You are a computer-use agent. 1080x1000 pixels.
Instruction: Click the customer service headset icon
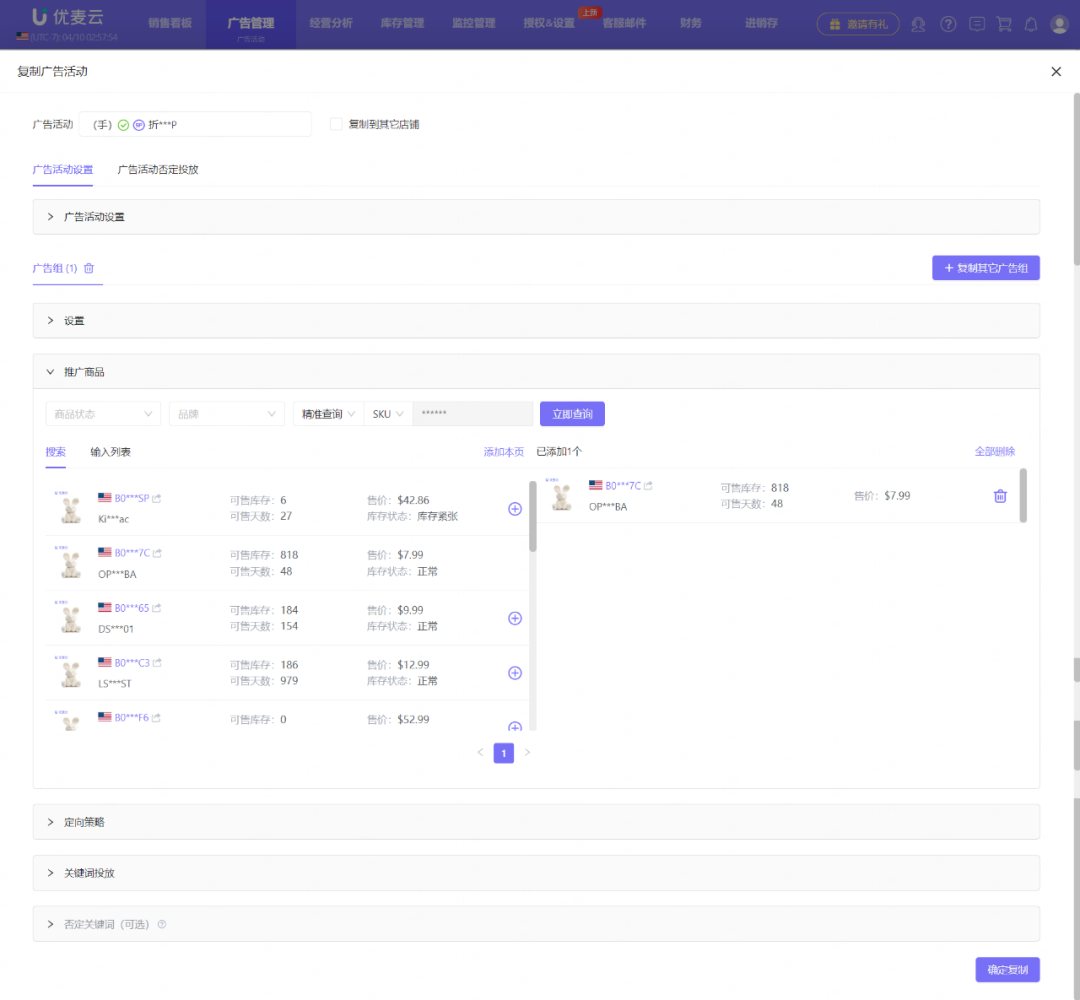click(918, 25)
